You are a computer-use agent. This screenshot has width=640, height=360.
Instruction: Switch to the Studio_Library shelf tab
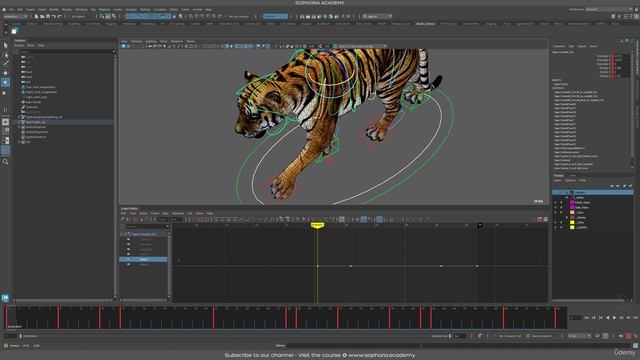(x=425, y=24)
